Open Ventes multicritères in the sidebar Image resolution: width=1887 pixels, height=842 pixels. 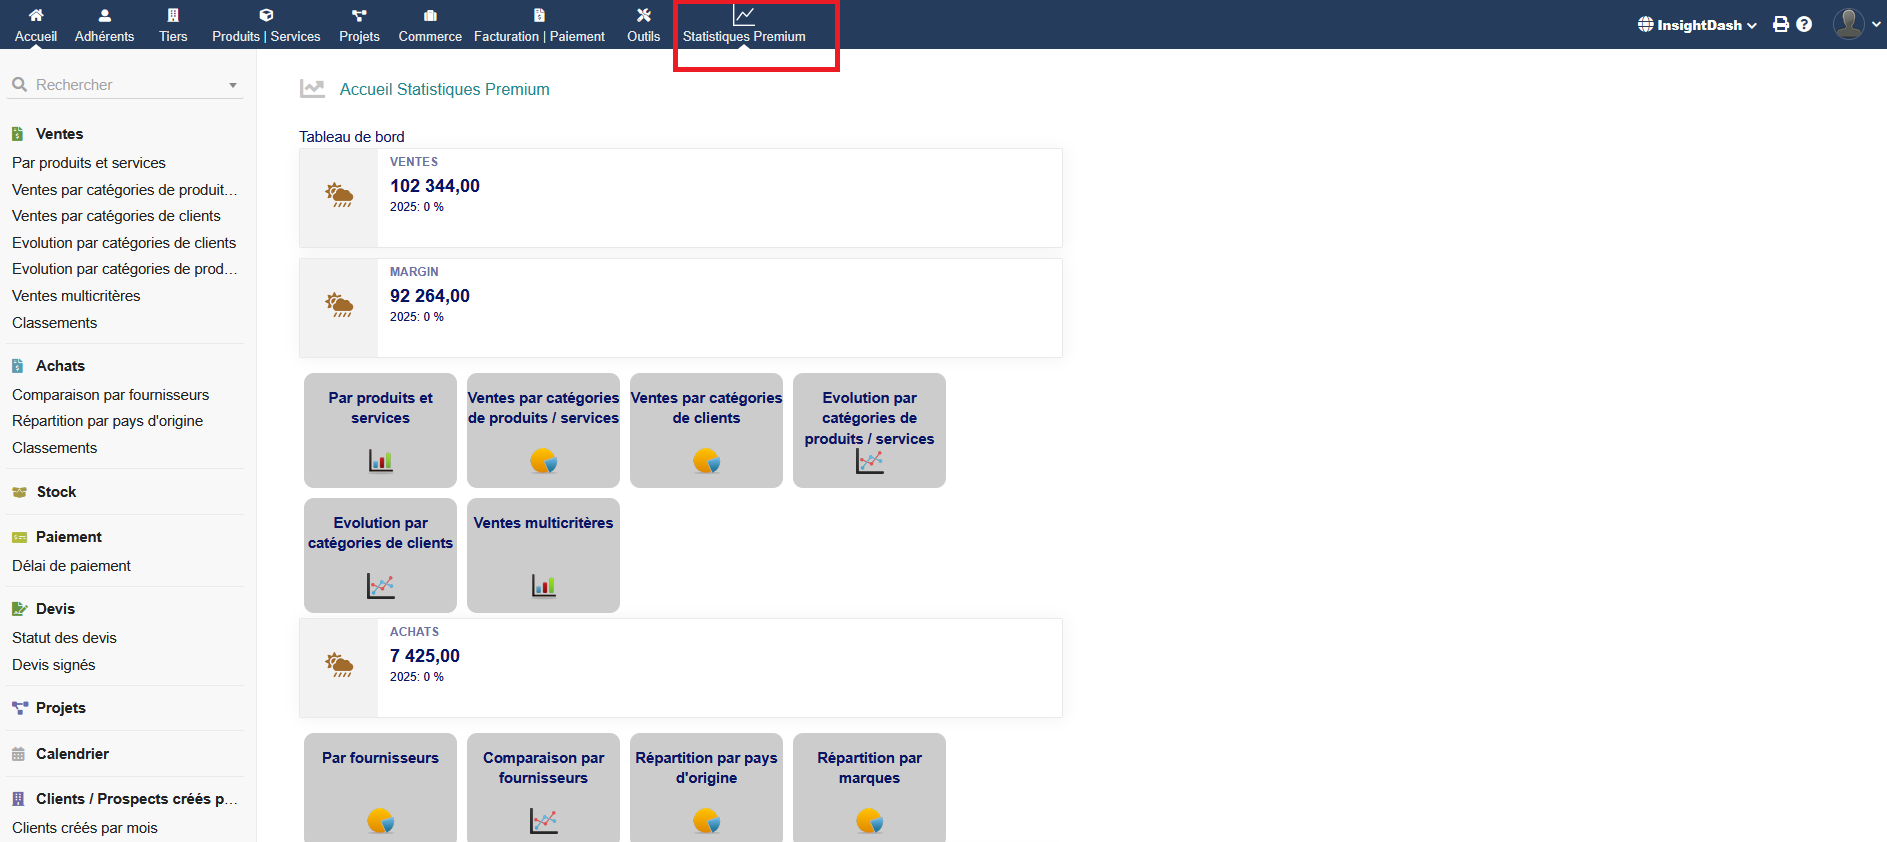(x=76, y=296)
